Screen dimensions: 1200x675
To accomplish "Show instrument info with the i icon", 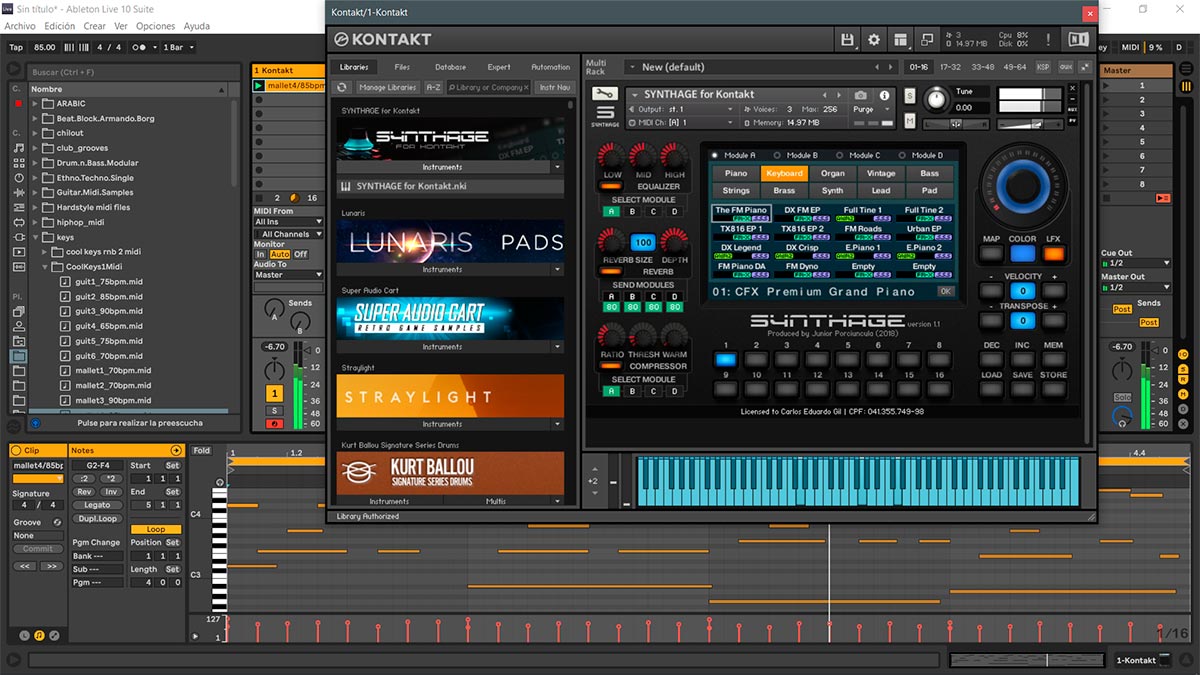I will coord(884,95).
